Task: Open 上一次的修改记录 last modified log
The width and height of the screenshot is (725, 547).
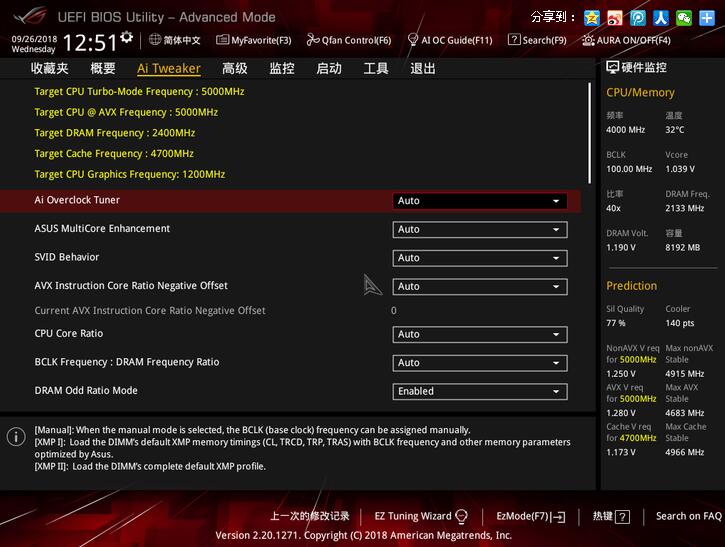Action: point(310,516)
